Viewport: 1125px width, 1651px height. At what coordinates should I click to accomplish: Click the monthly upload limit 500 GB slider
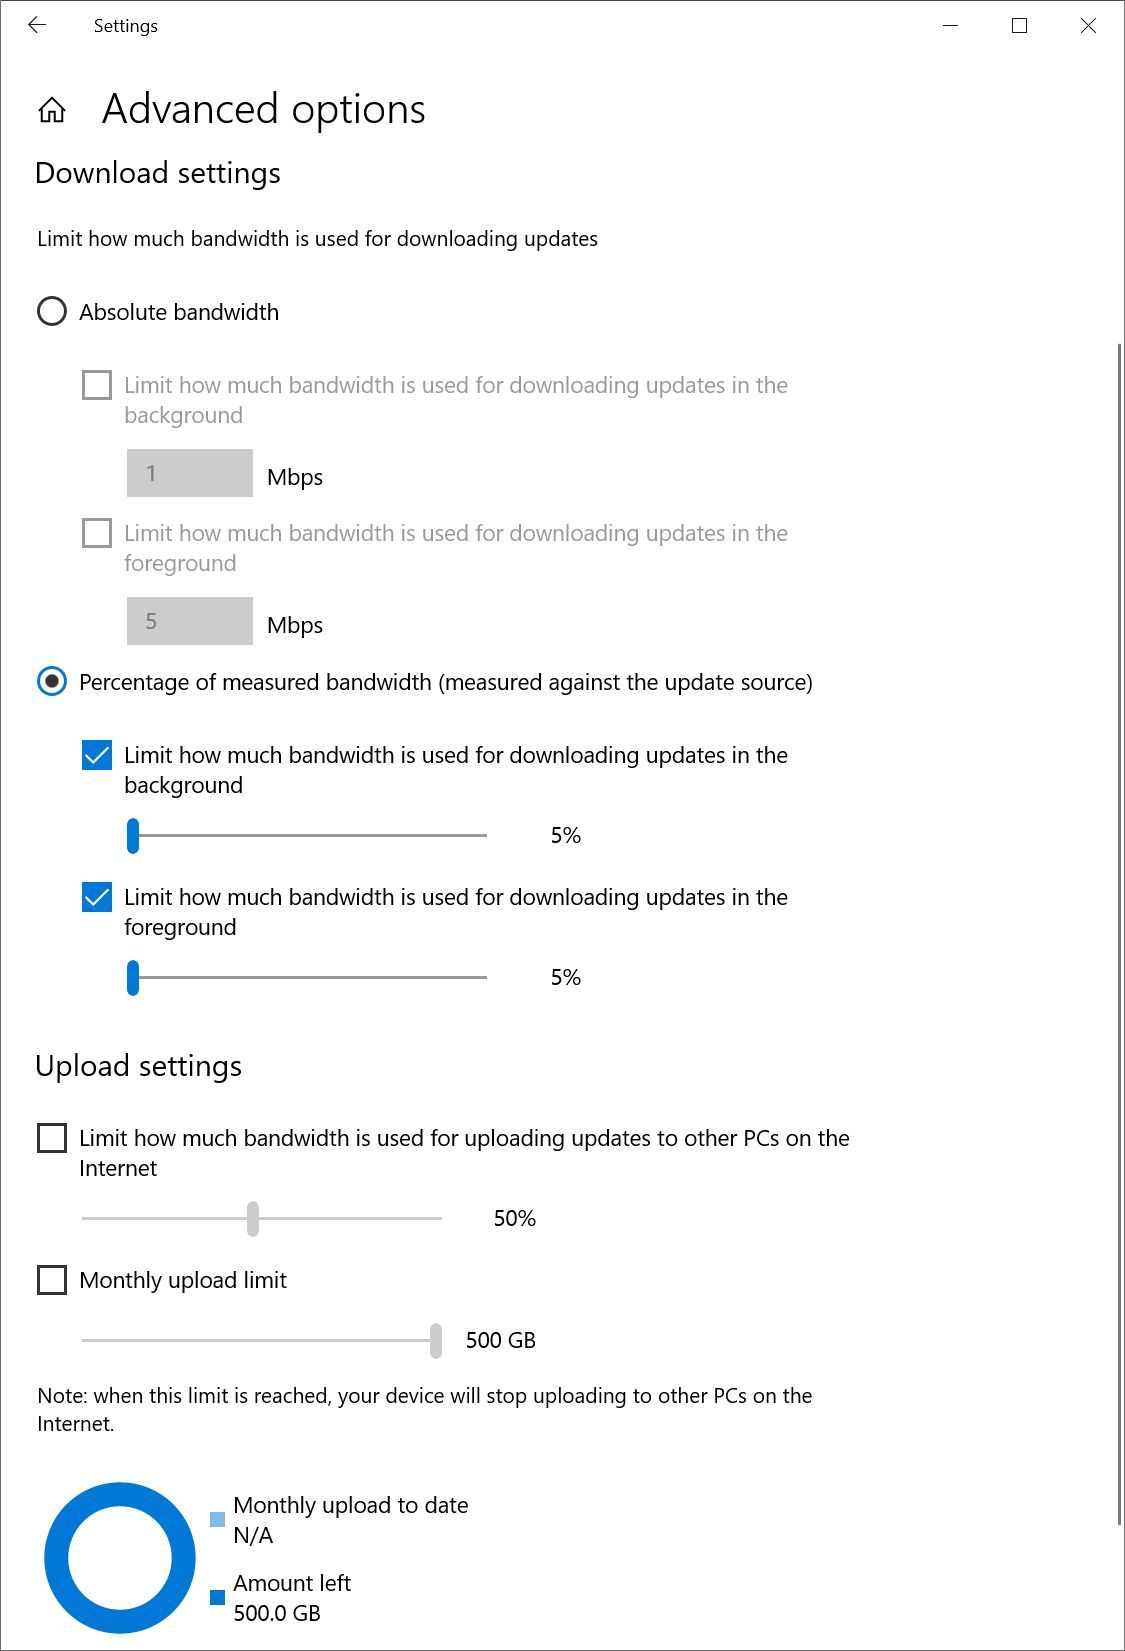(x=435, y=1341)
